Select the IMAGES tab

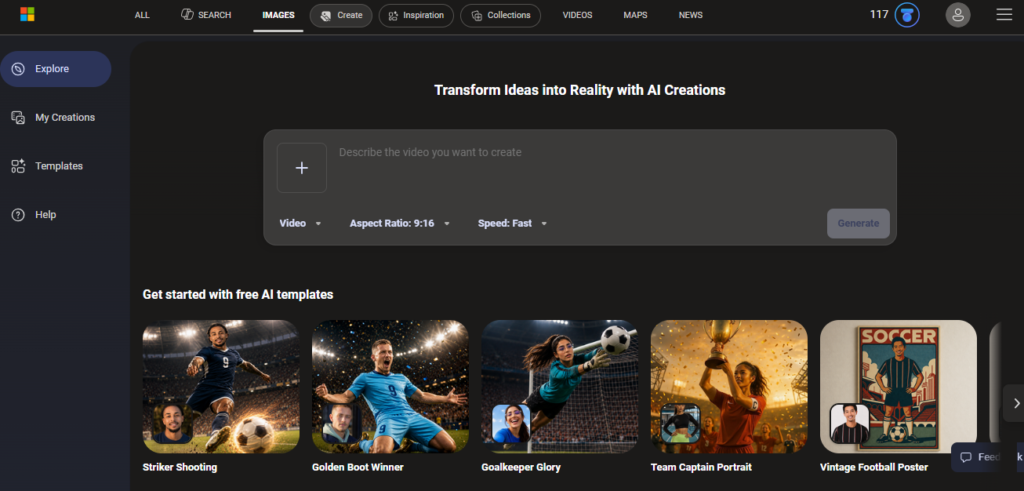click(x=278, y=15)
